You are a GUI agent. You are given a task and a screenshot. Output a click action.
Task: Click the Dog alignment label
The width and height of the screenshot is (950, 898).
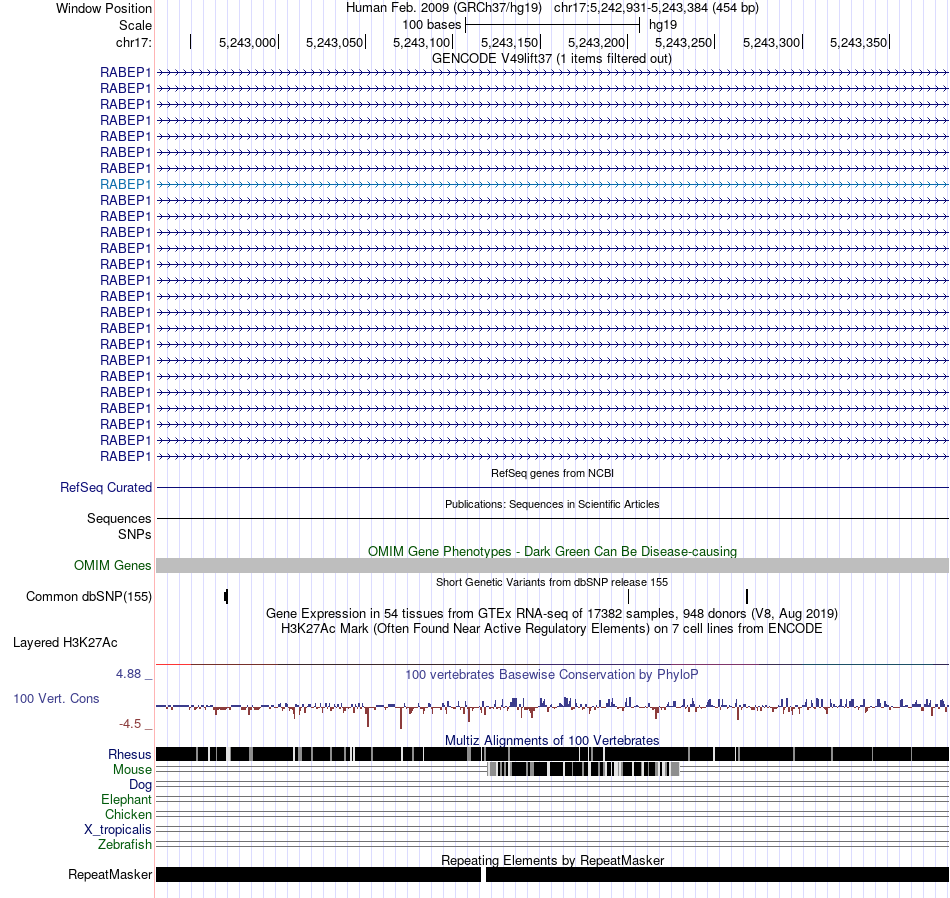coord(140,785)
